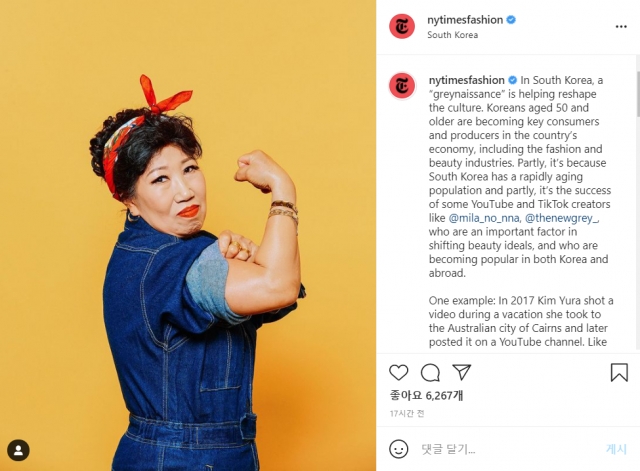Open @mila_no_nna mention link
640x471 pixels.
point(484,218)
